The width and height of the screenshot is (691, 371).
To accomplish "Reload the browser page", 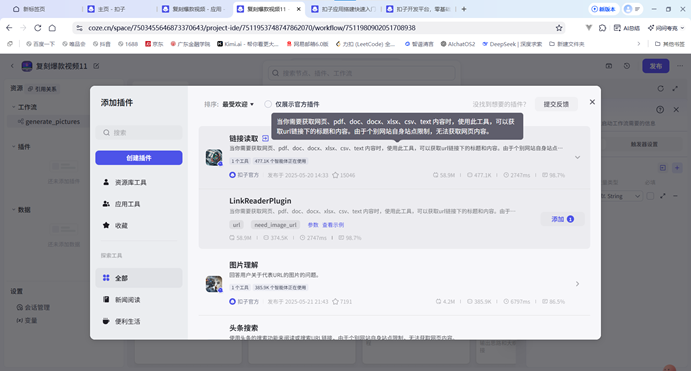I will click(x=38, y=28).
